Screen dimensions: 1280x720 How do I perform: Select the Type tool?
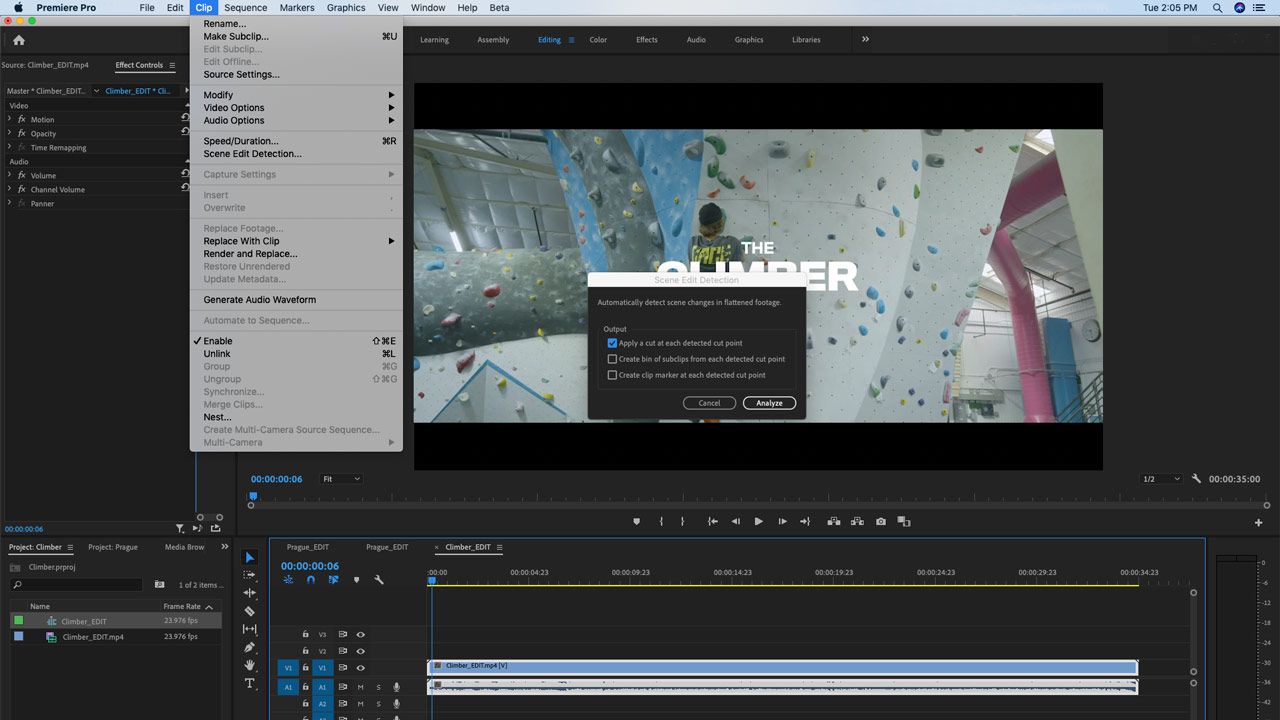pos(250,683)
